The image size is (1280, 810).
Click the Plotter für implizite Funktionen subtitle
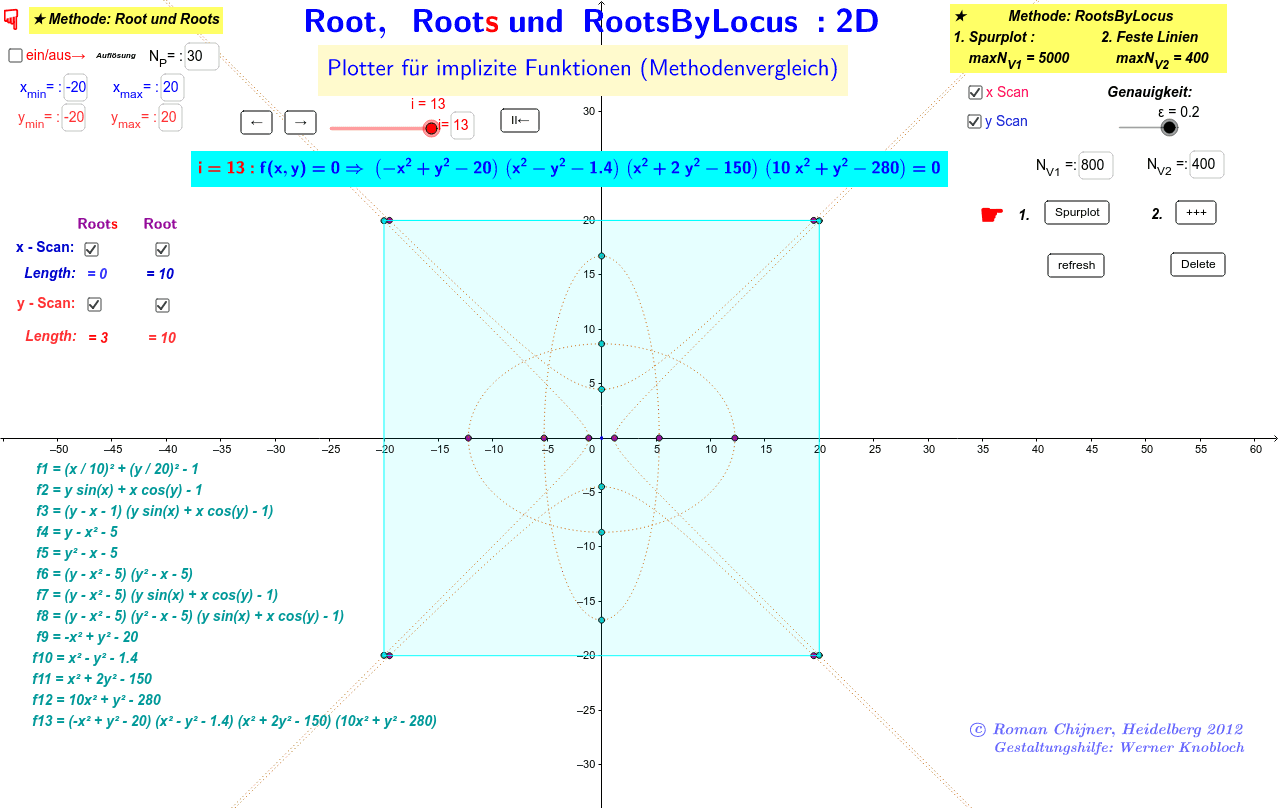pyautogui.click(x=583, y=69)
